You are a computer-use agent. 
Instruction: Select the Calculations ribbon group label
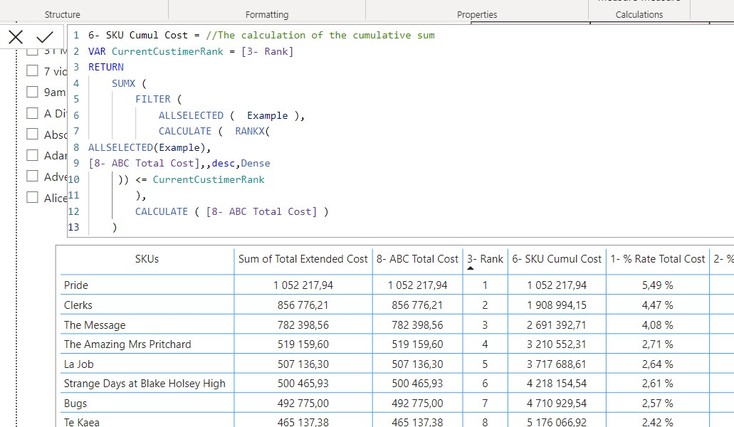pyautogui.click(x=639, y=15)
